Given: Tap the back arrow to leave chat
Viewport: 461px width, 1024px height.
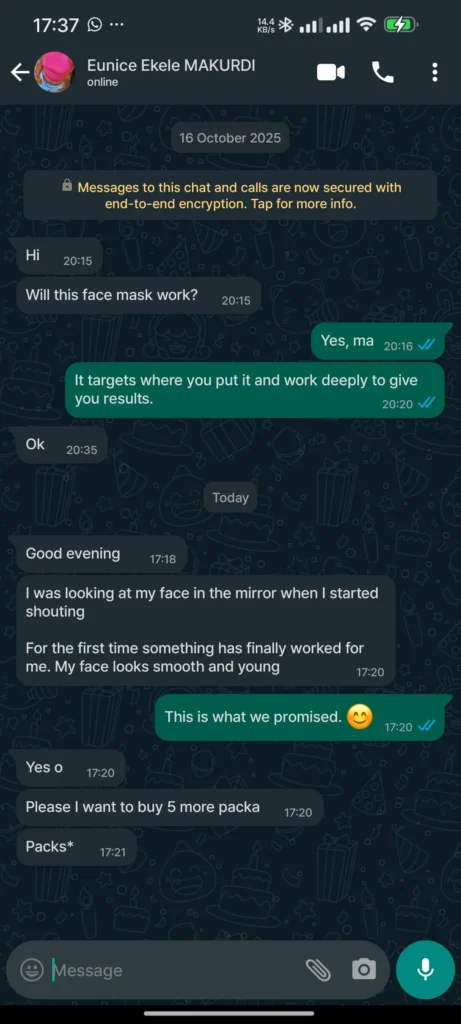Looking at the screenshot, I should 20,72.
